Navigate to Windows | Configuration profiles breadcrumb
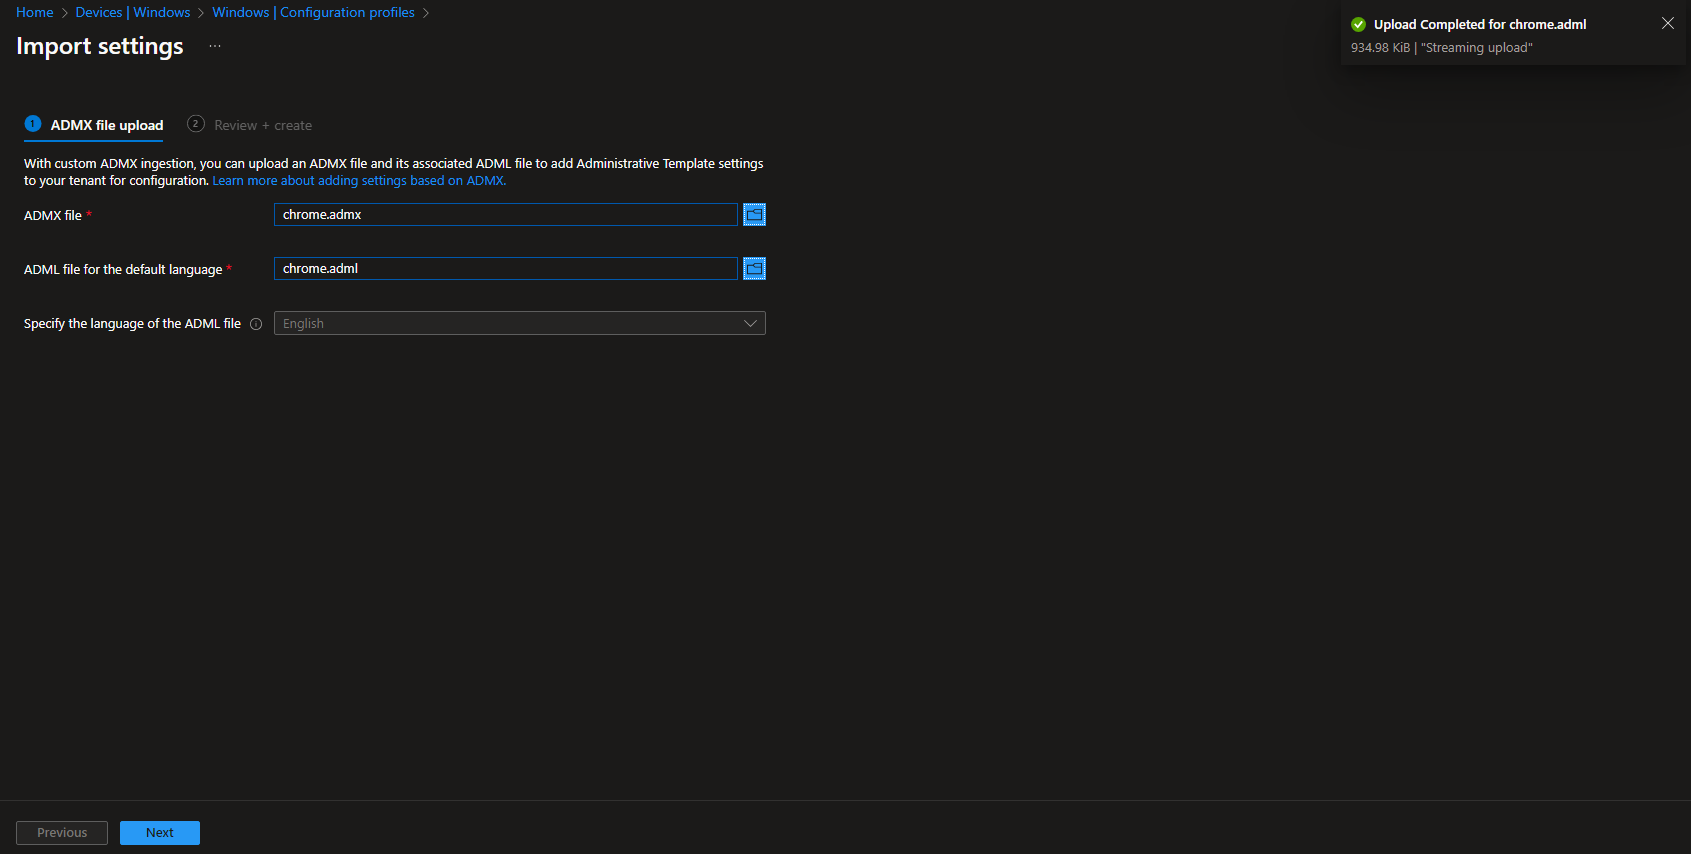The width and height of the screenshot is (1691, 854). [x=313, y=12]
